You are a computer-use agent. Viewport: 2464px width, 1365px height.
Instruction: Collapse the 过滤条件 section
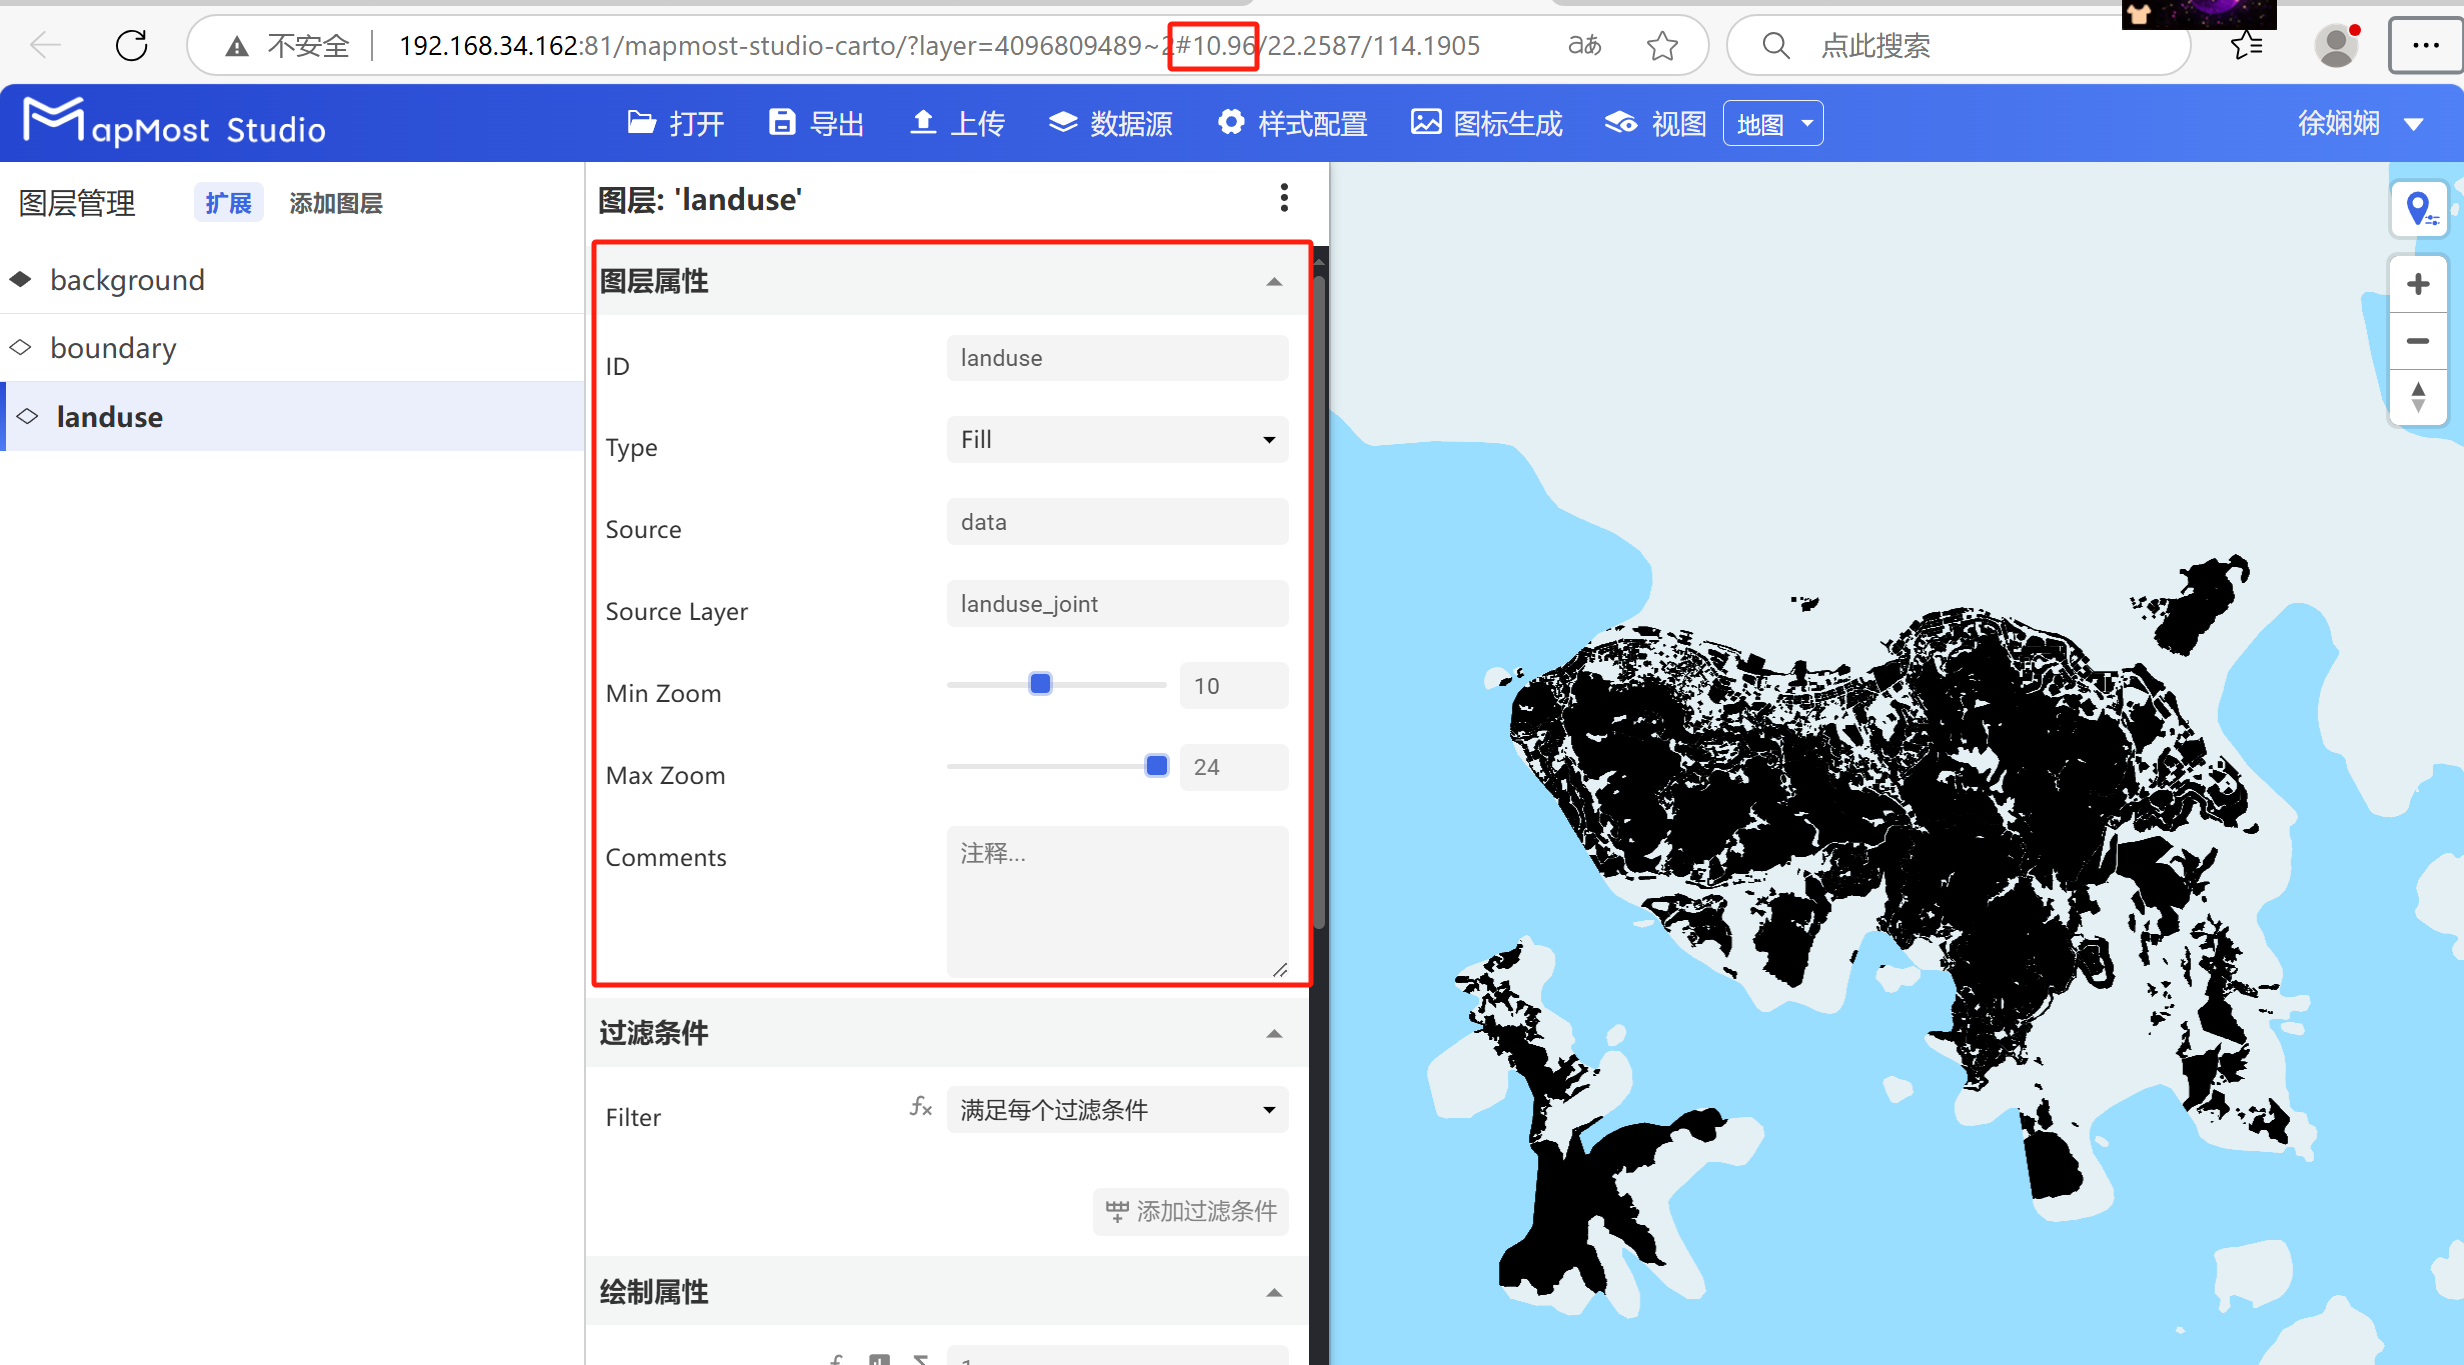point(1274,1033)
